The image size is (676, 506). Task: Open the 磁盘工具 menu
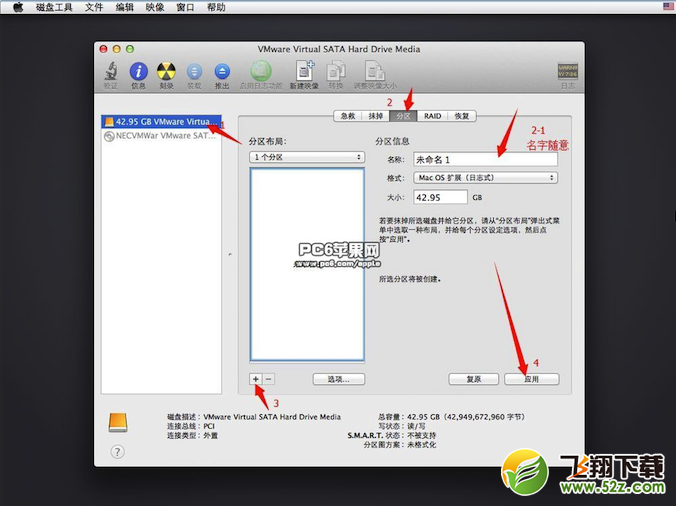[54, 7]
